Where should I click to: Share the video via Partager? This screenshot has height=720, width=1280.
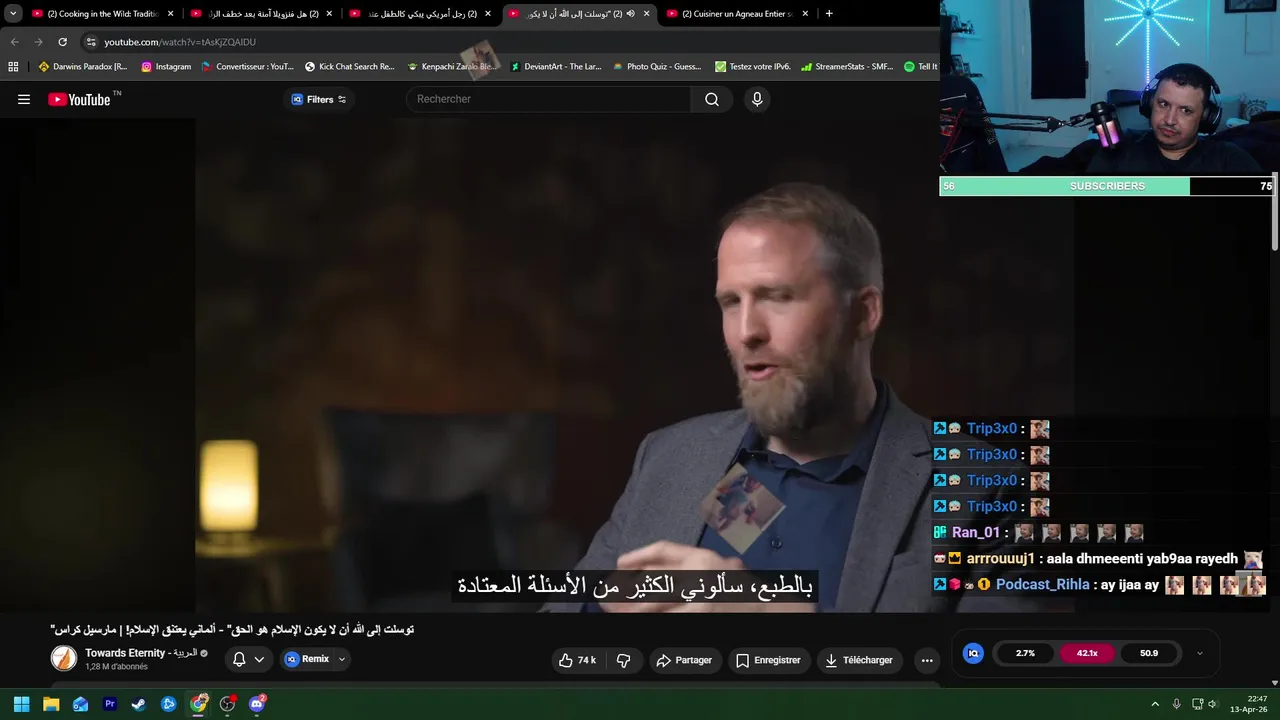[x=684, y=660]
